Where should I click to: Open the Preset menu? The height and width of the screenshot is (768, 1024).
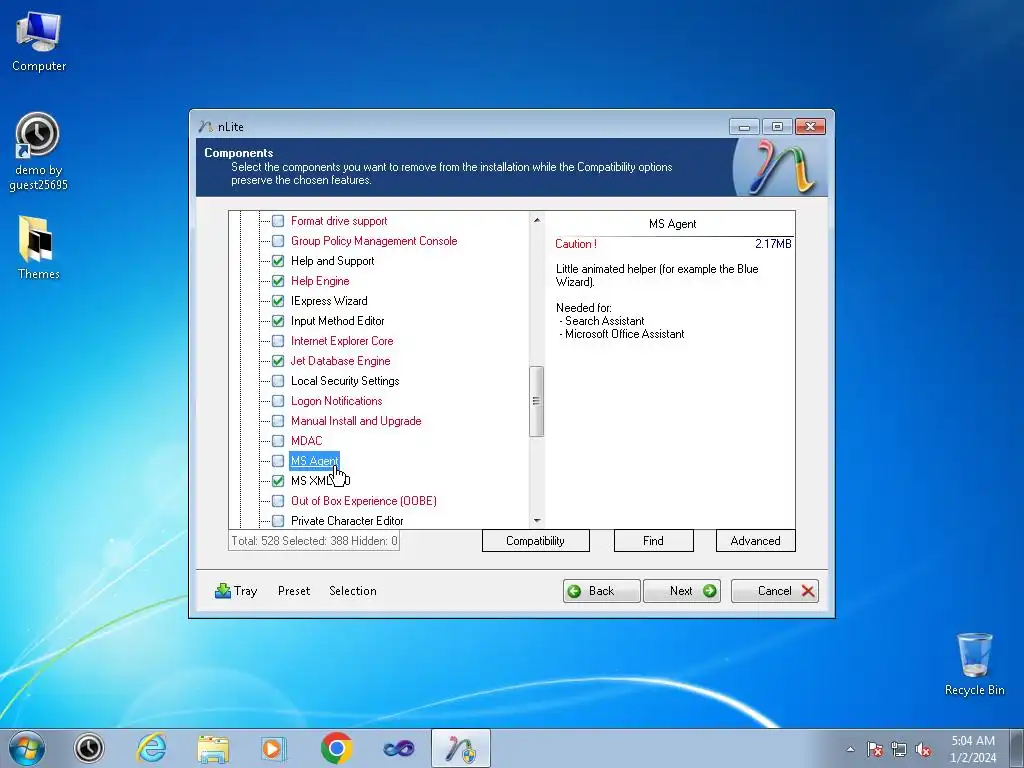click(294, 591)
